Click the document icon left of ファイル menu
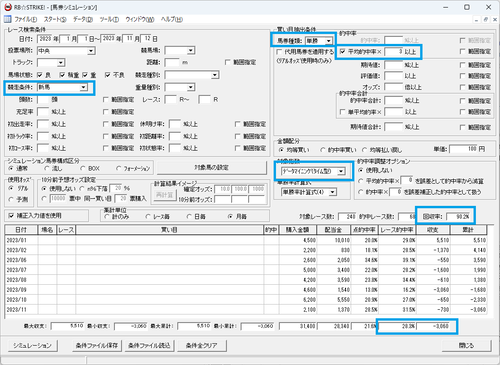The width and height of the screenshot is (500, 365). (7, 19)
